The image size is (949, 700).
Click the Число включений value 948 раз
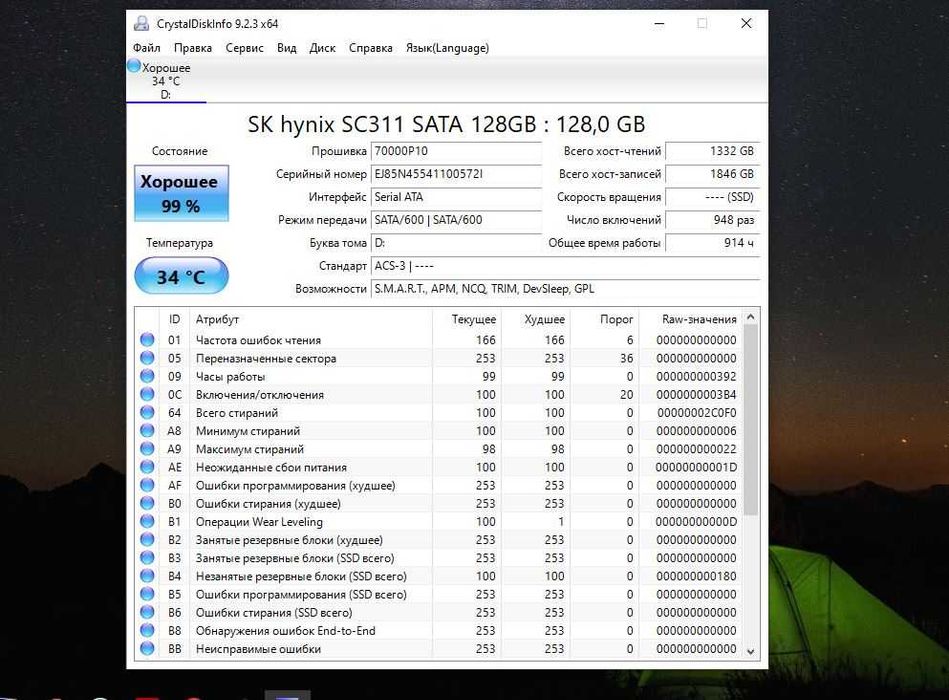[712, 220]
